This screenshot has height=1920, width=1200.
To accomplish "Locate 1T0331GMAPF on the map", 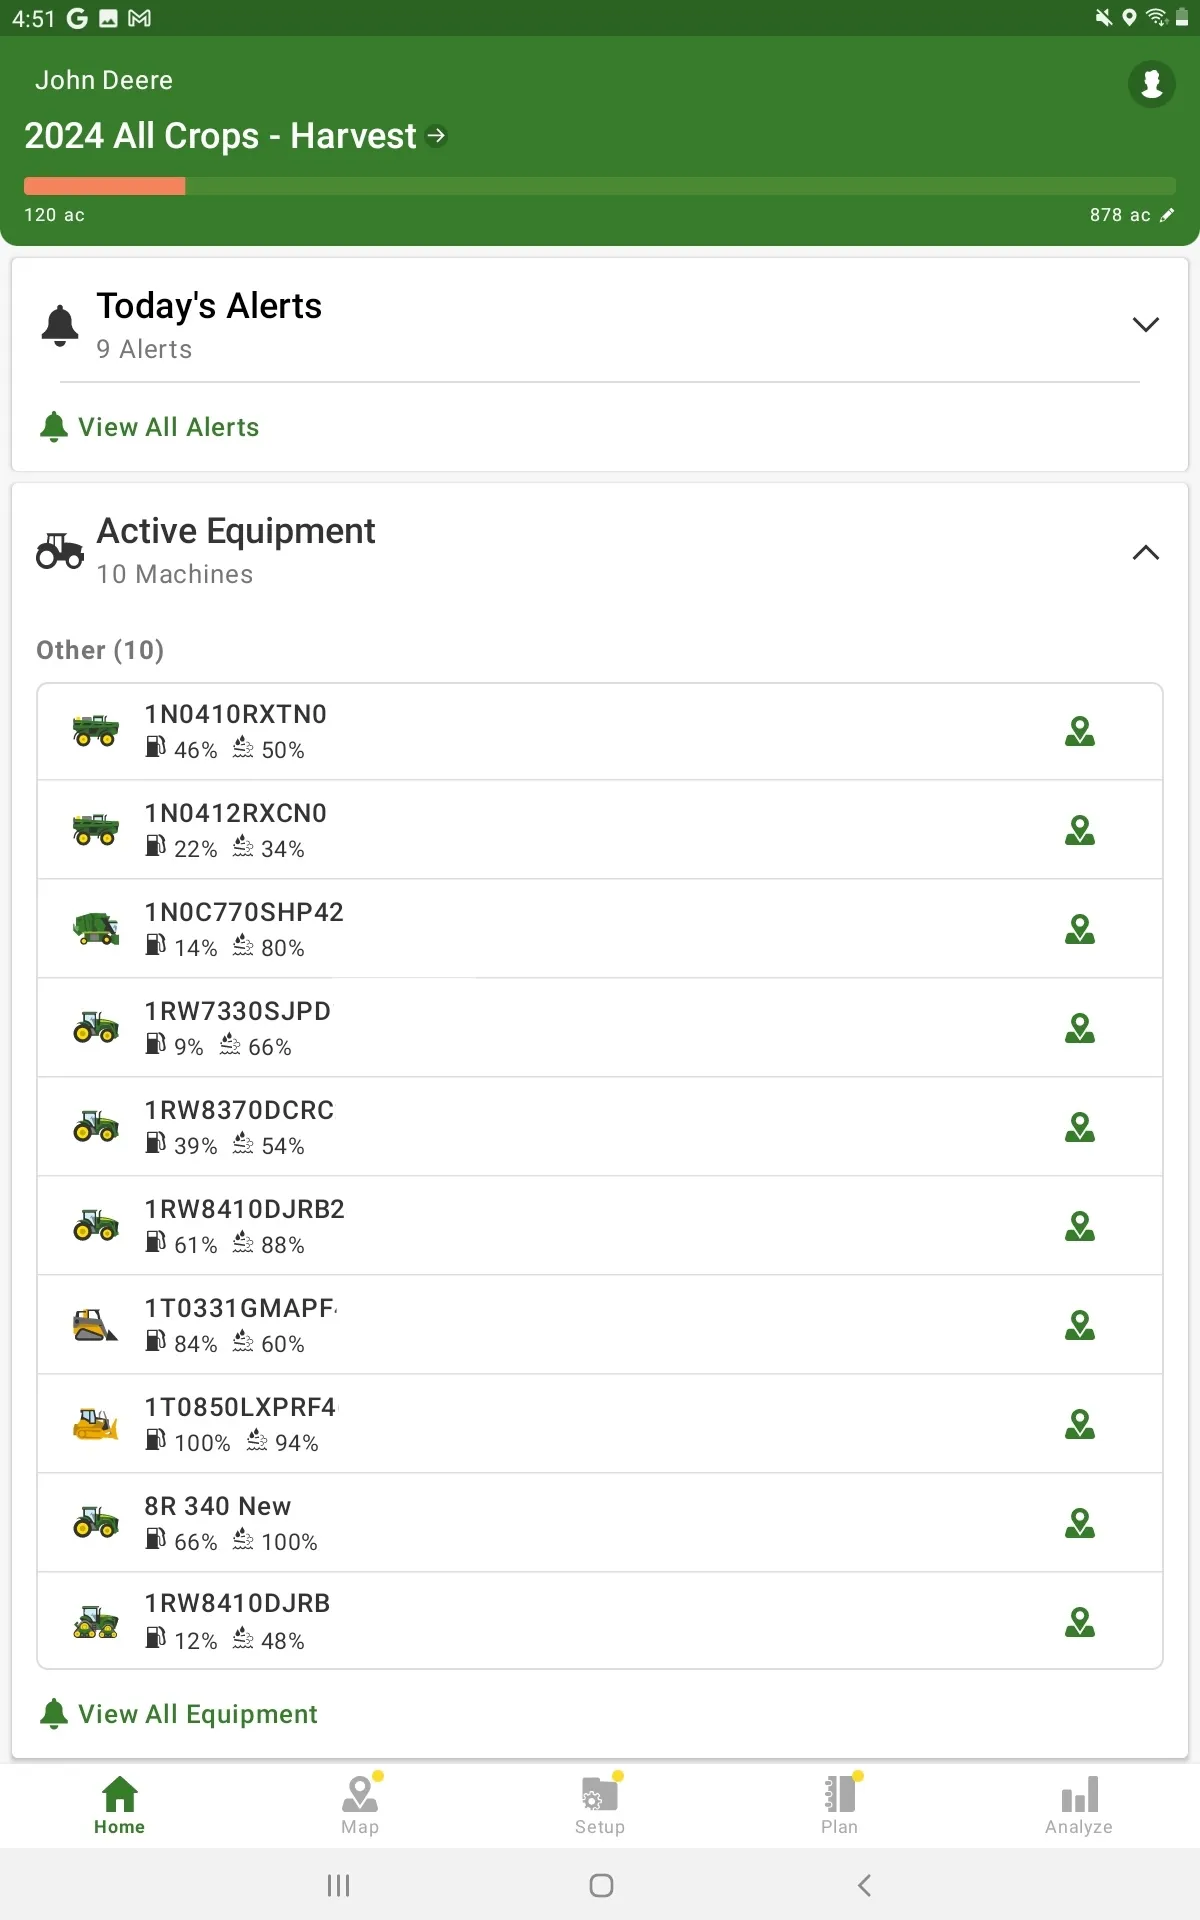I will click(x=1080, y=1326).
